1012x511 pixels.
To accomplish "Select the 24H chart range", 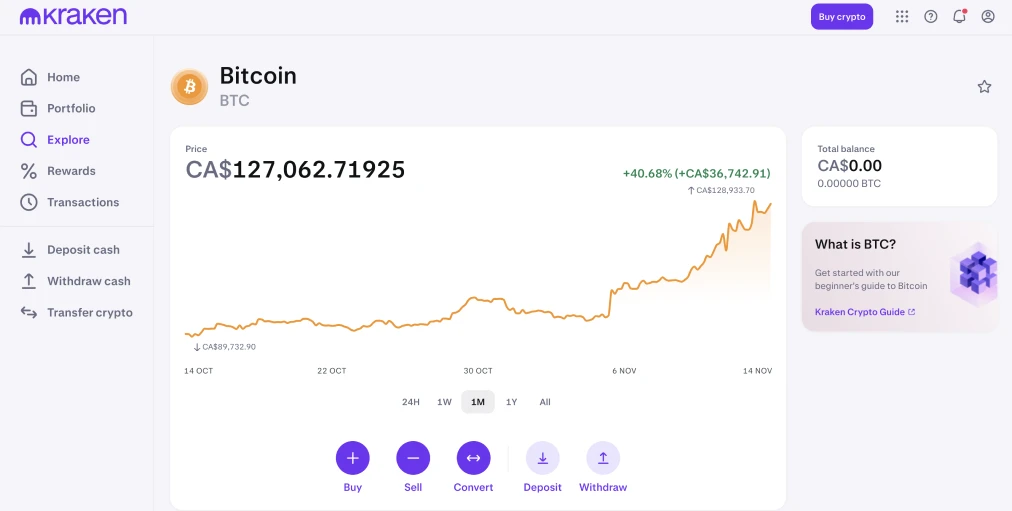I will [x=410, y=402].
